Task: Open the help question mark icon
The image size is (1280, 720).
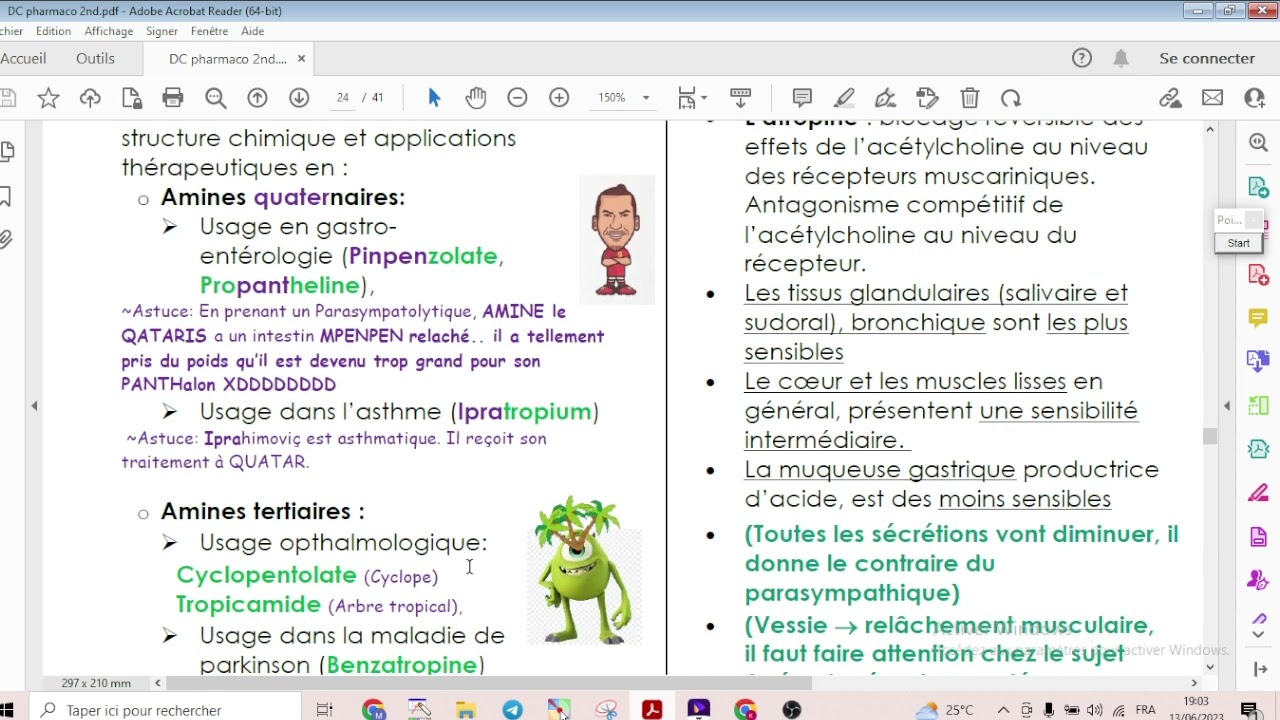Action: 1082,58
